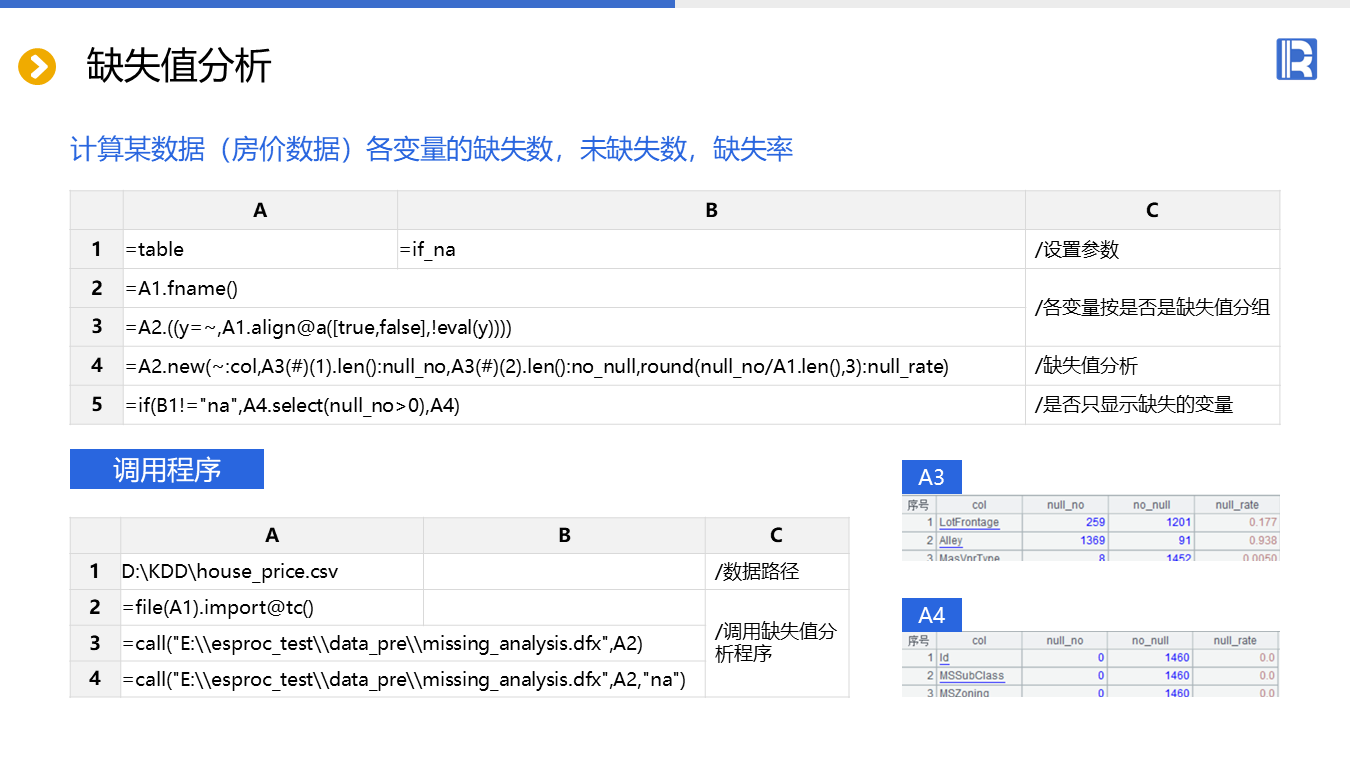Click the blue R logo icon

click(x=1296, y=59)
